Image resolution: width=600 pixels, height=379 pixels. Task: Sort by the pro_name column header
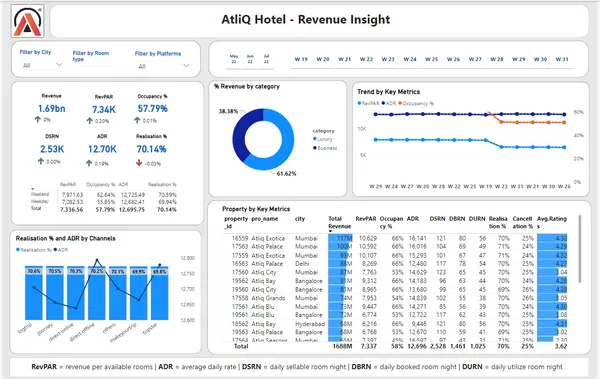coord(265,219)
